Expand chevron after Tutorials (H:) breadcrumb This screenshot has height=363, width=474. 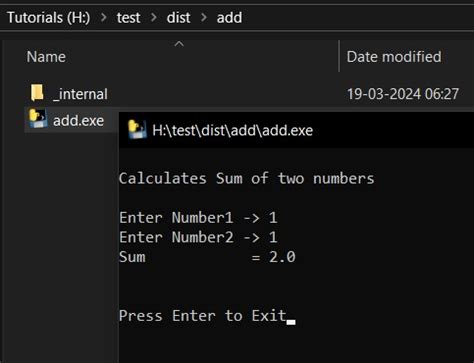pos(104,17)
